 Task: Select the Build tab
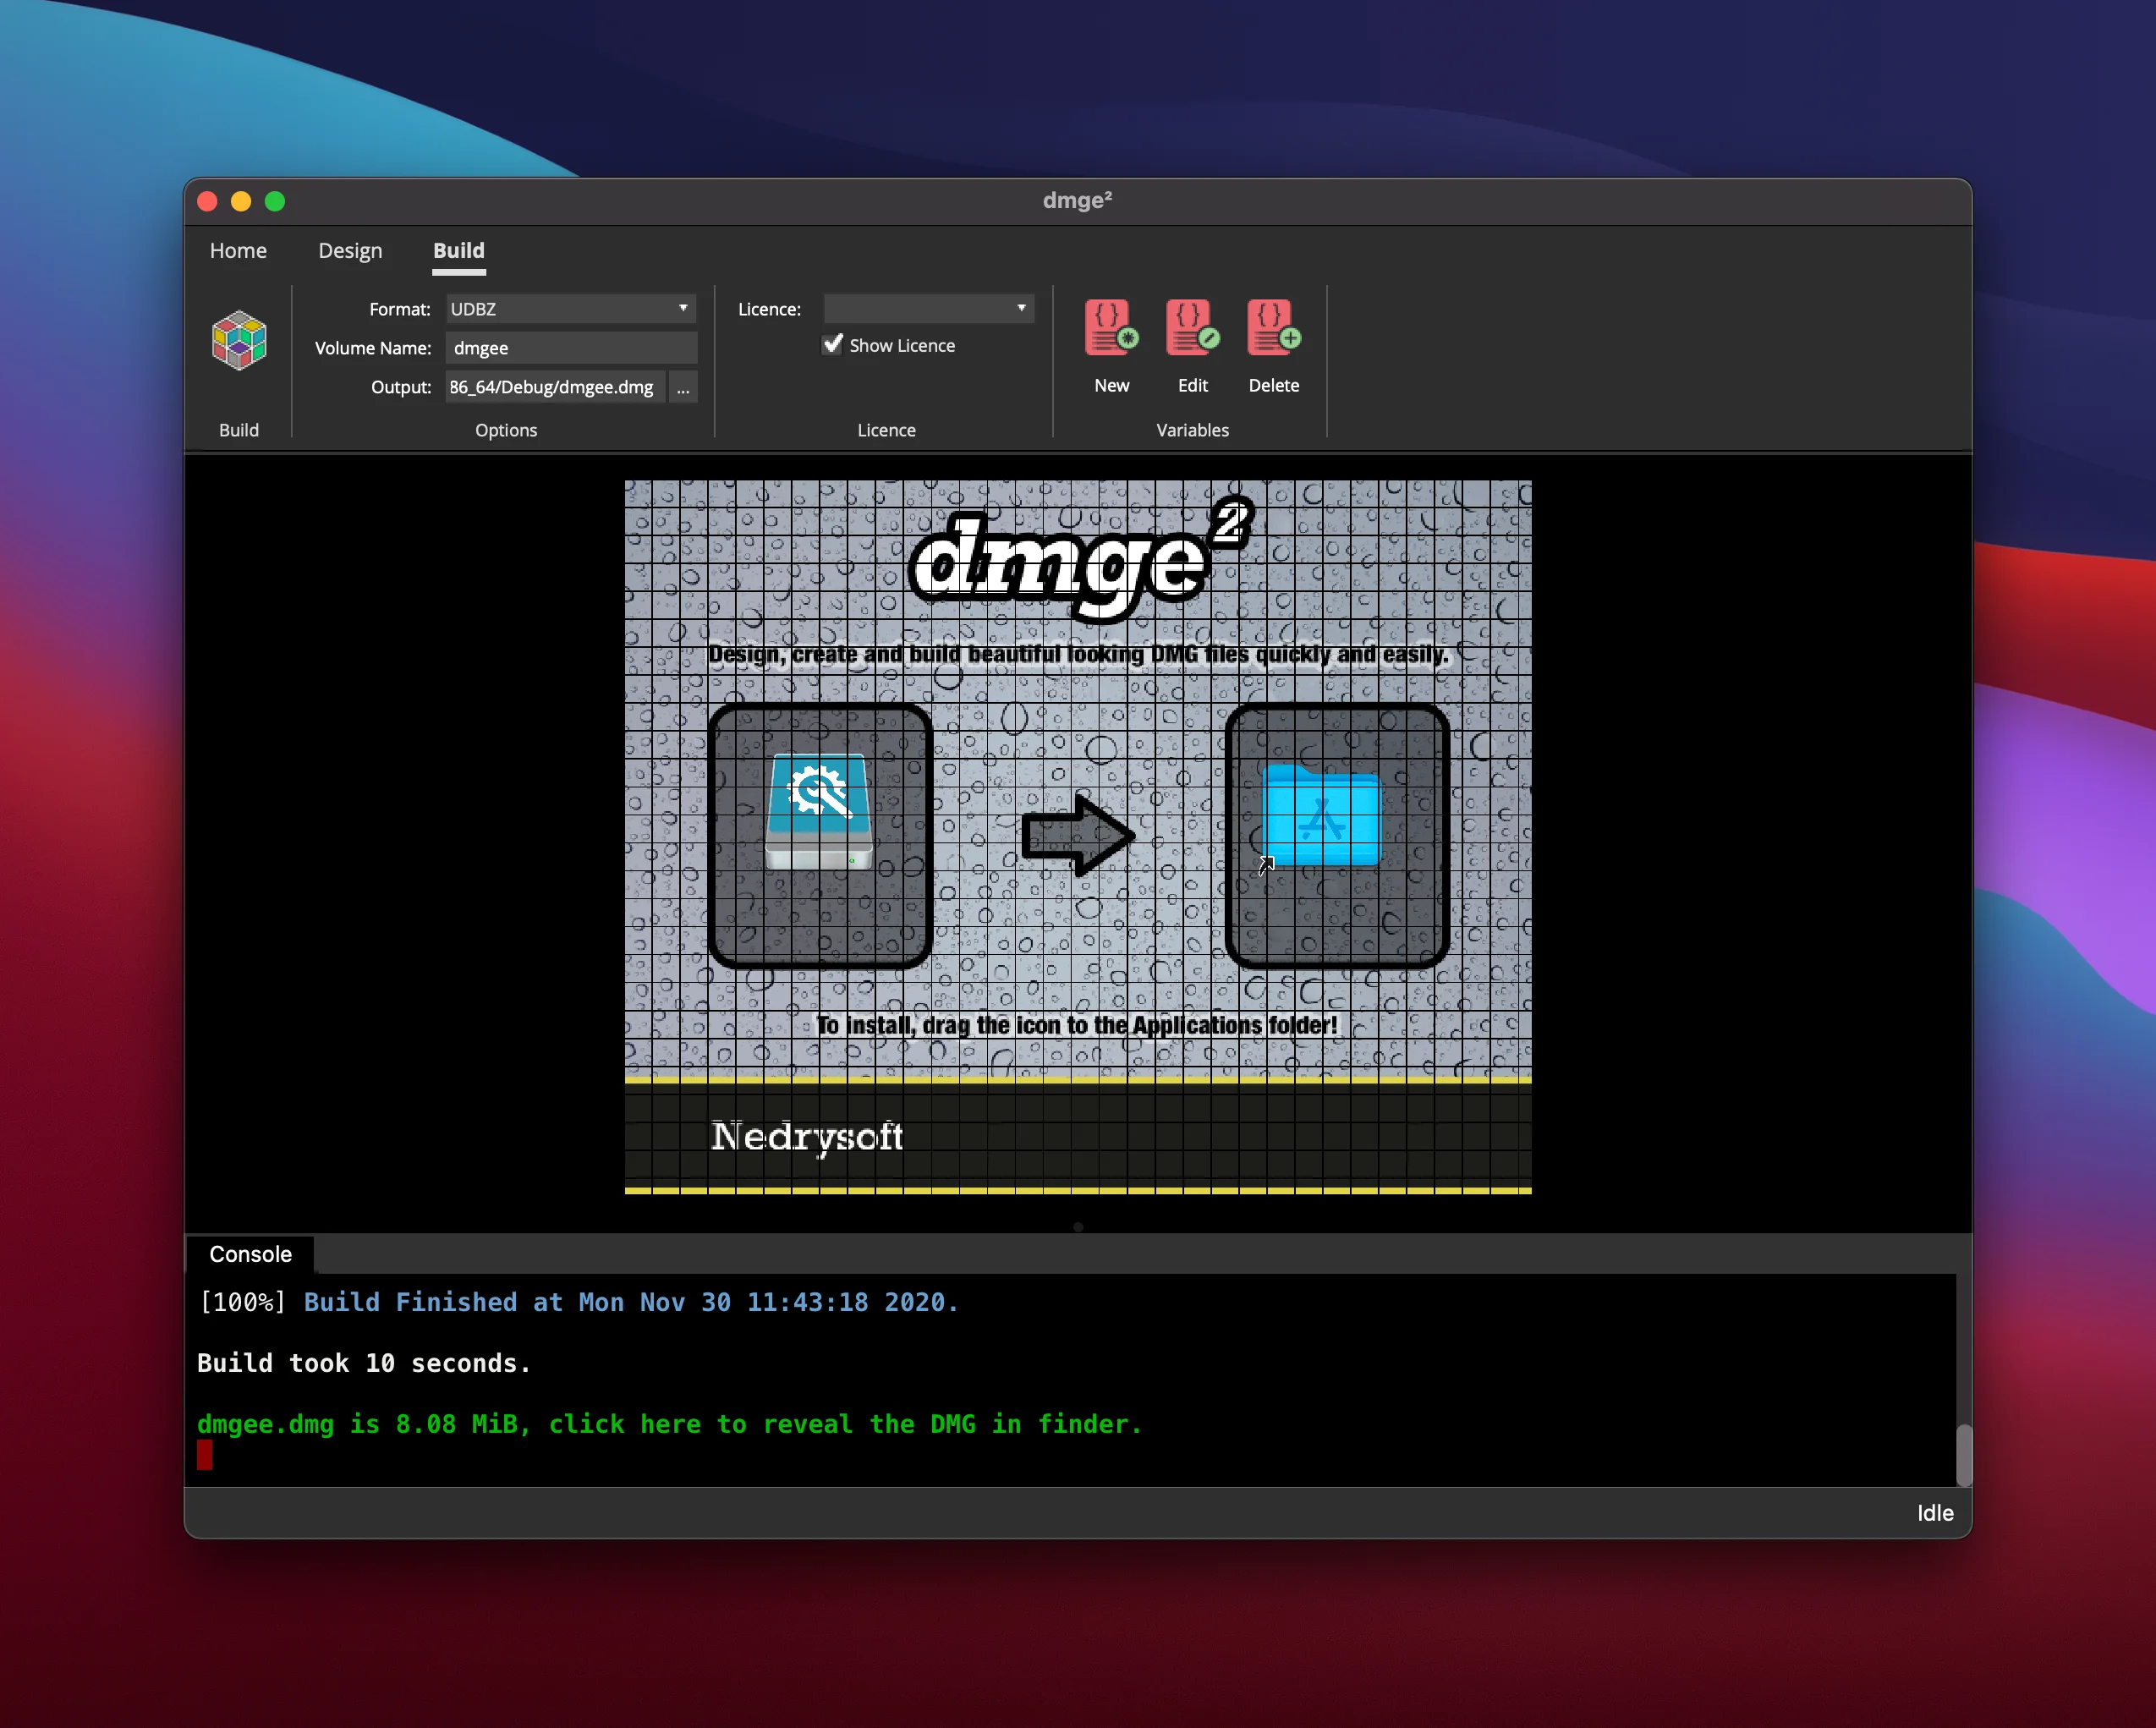click(459, 250)
